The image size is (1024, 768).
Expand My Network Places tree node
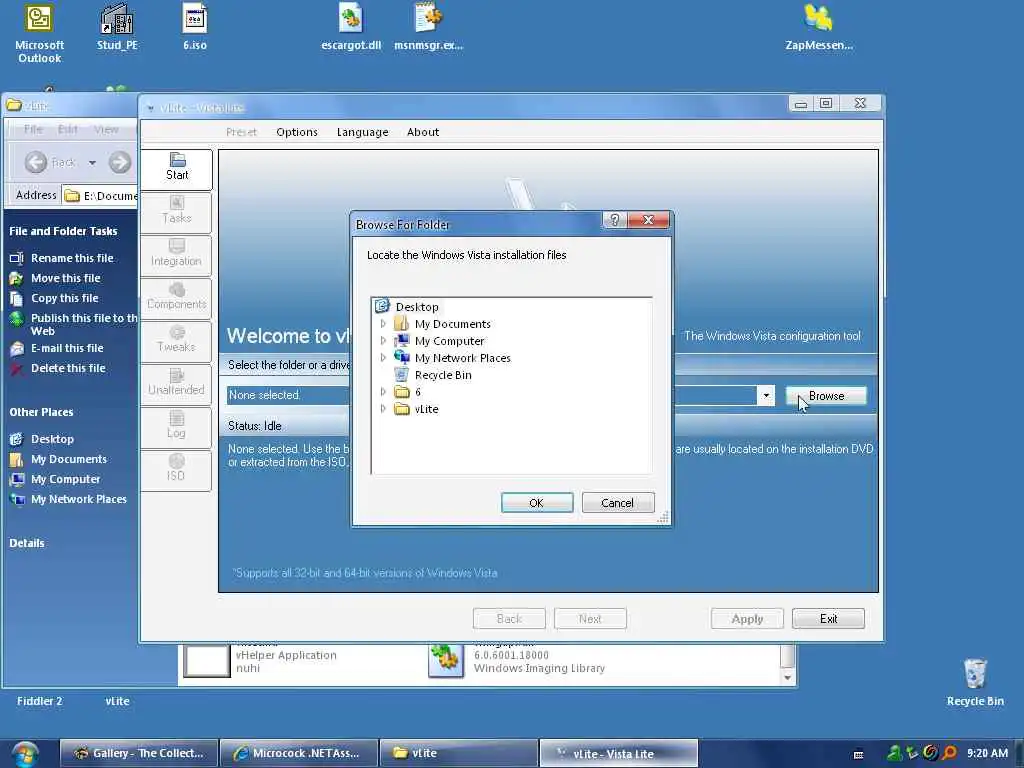click(383, 357)
